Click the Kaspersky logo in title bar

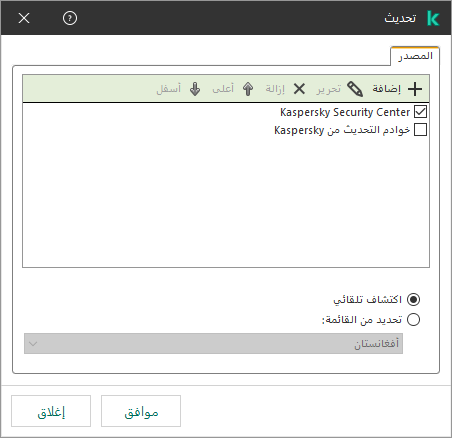(x=433, y=18)
